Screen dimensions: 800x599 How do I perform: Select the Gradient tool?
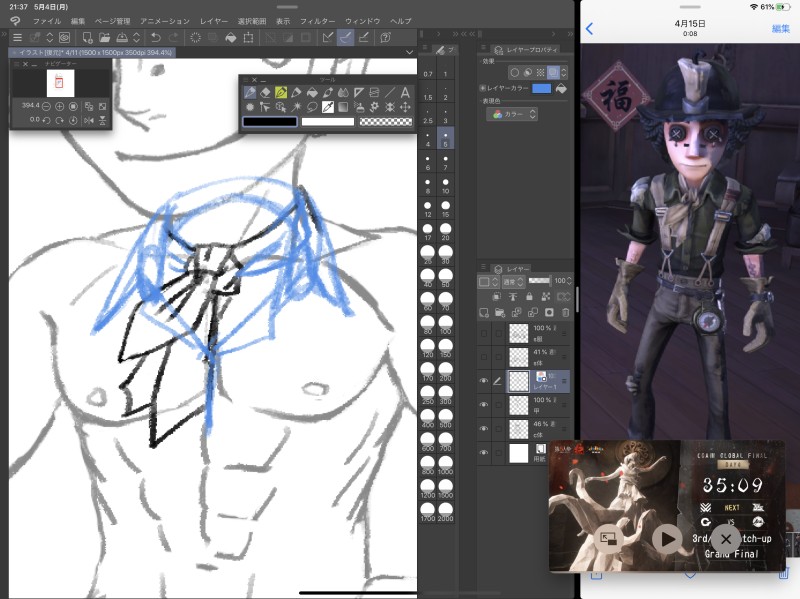click(x=343, y=107)
